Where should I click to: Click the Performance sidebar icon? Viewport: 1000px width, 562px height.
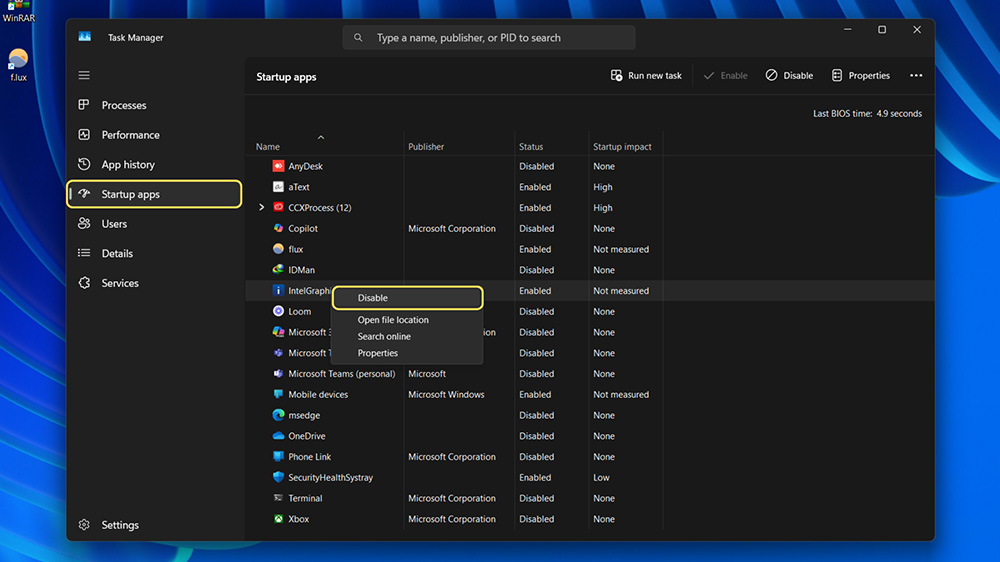coord(84,135)
